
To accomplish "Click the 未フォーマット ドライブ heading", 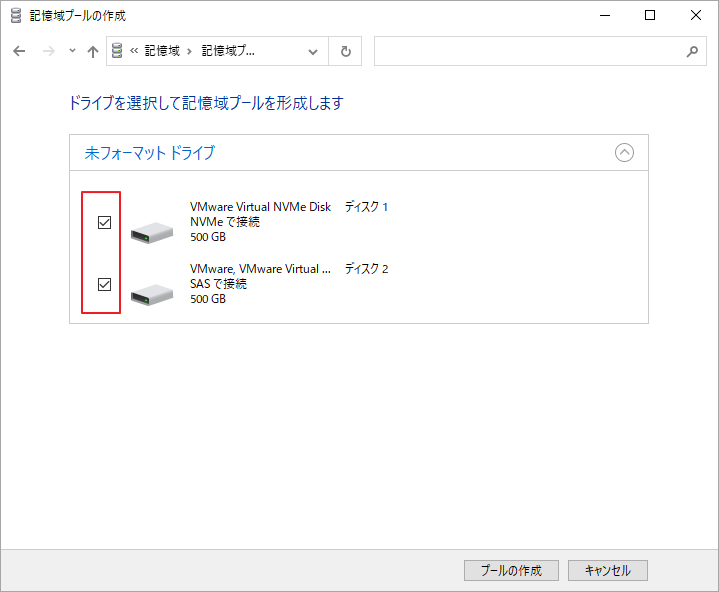I will coord(150,153).
